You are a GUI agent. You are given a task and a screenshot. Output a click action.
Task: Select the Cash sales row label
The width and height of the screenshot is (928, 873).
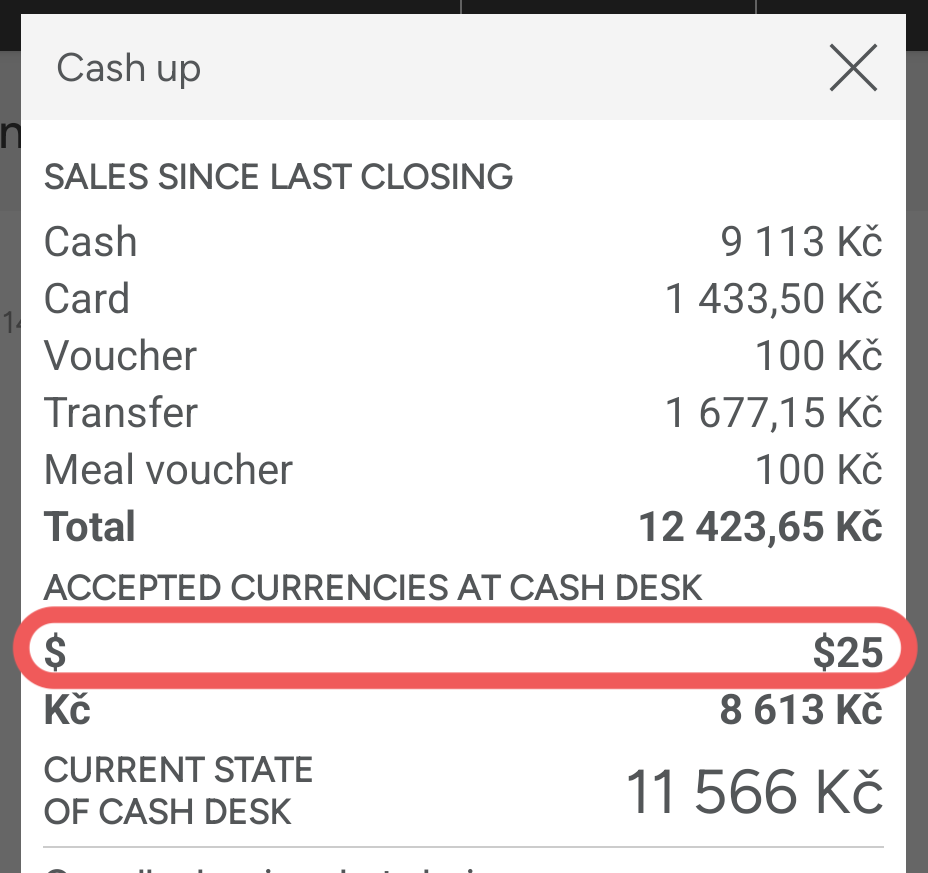tap(91, 242)
